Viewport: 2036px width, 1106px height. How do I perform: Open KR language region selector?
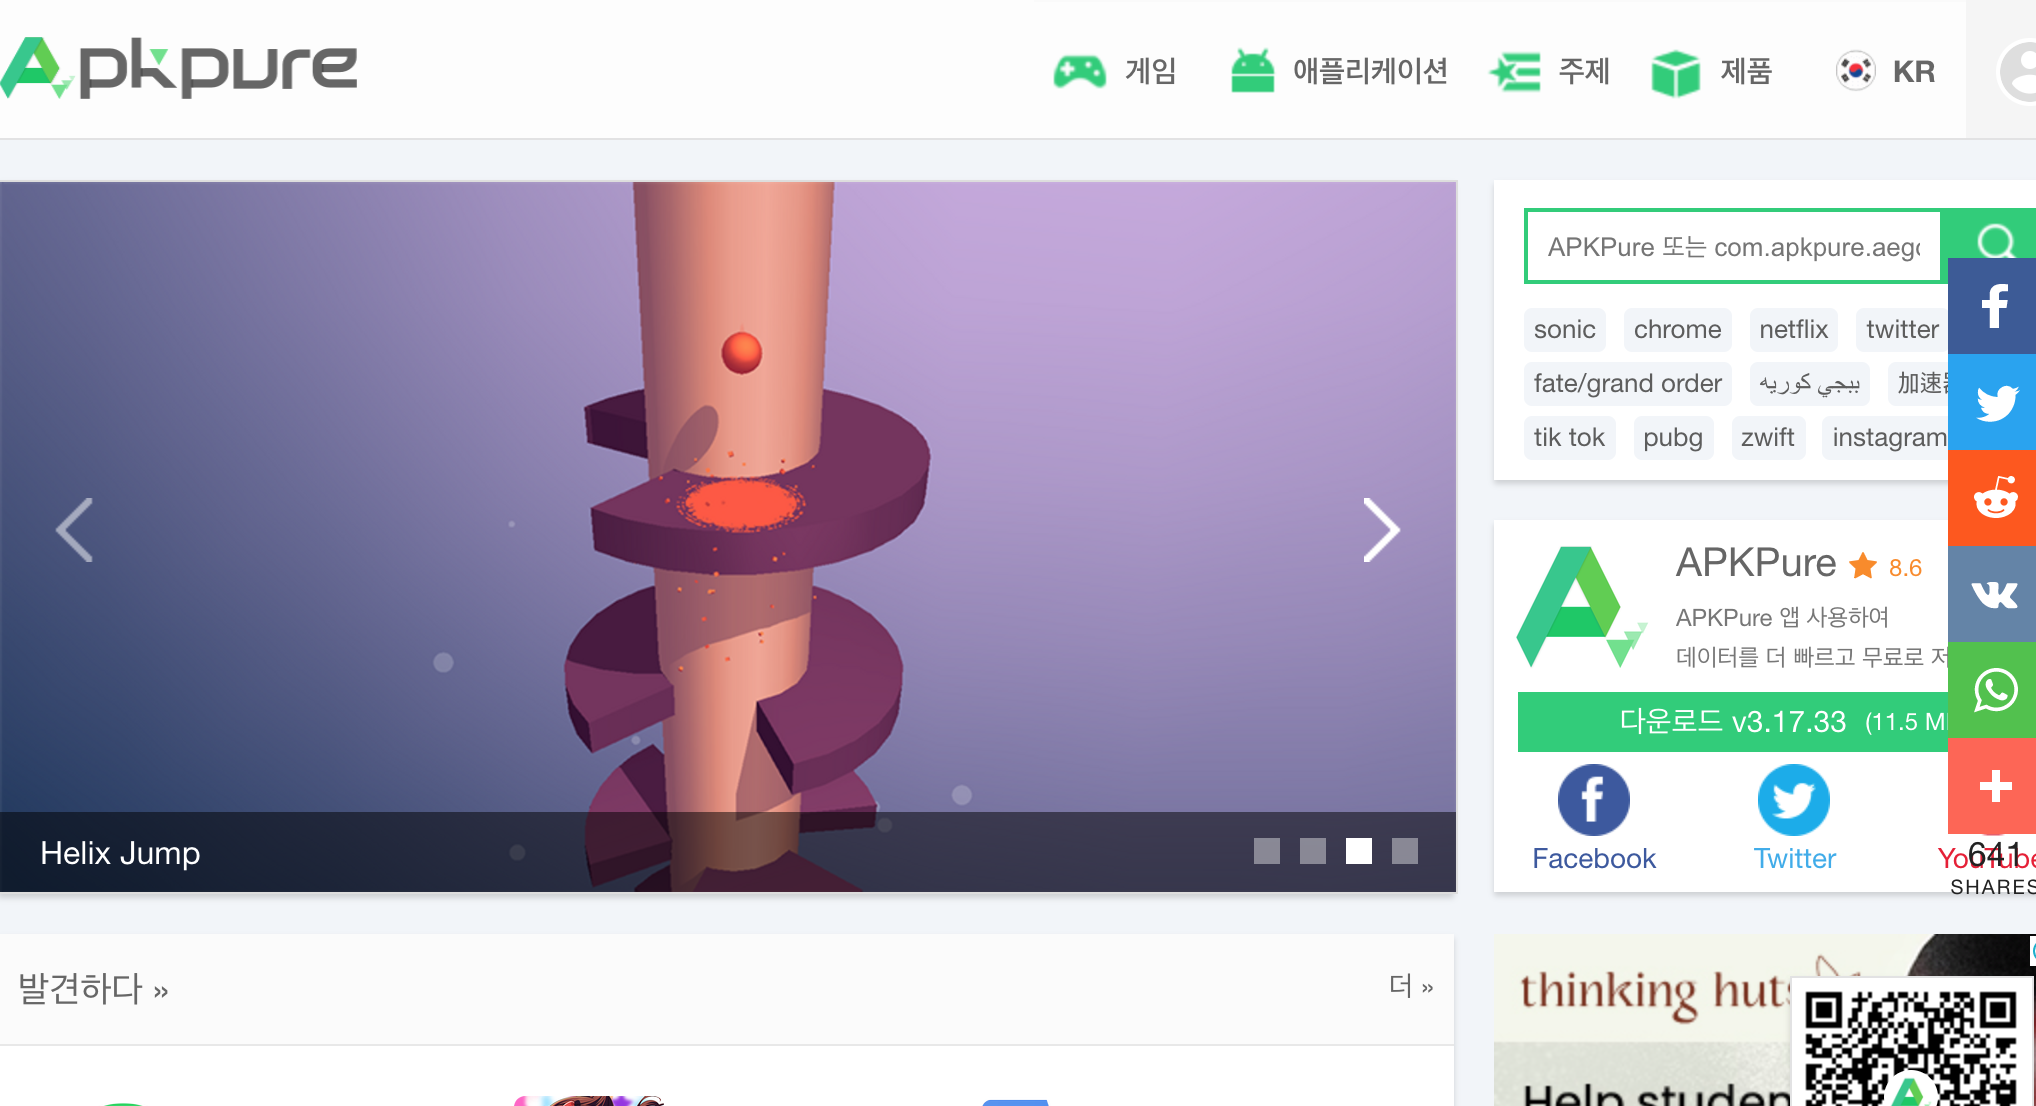tap(1886, 71)
